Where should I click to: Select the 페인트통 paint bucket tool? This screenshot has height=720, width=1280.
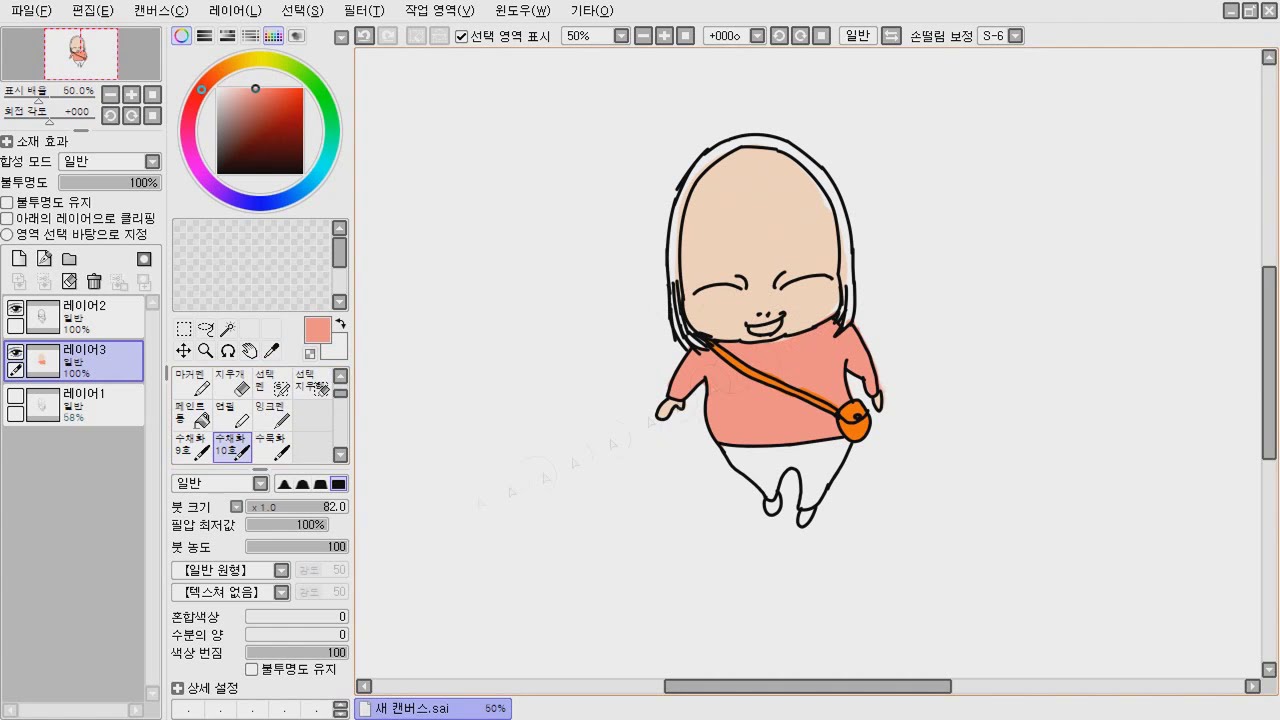pos(192,415)
